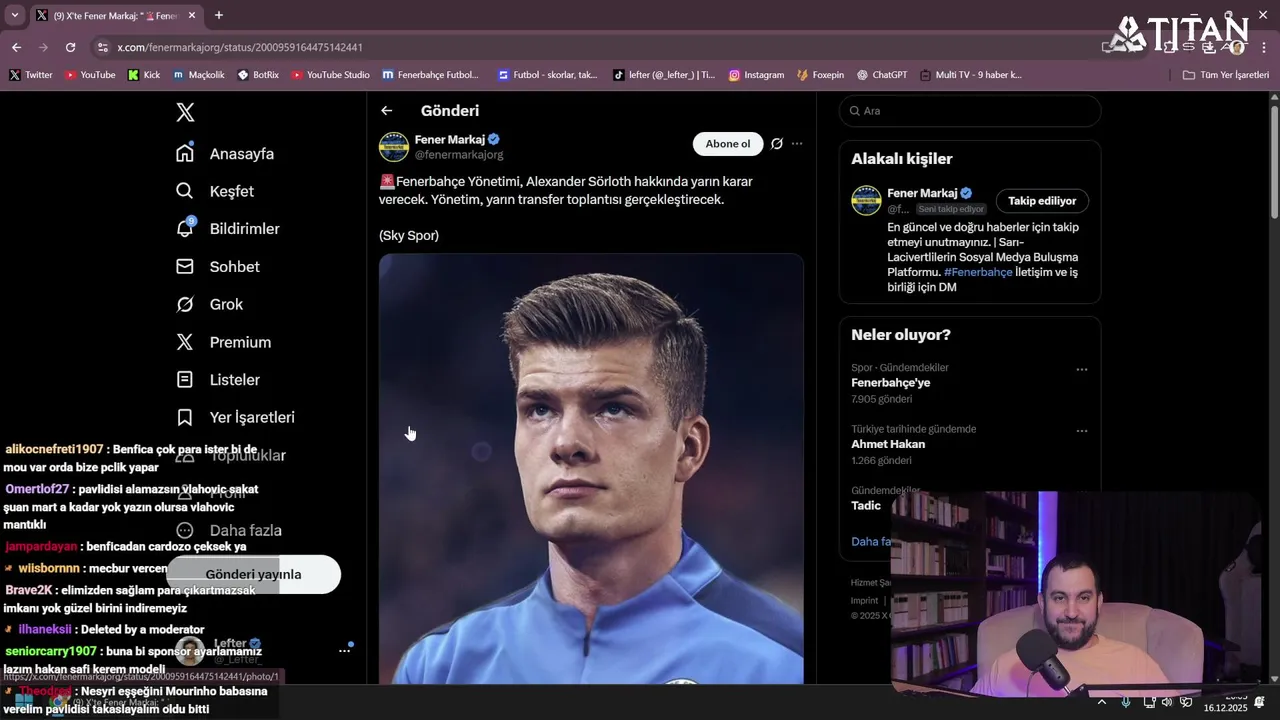The image size is (1280, 720).
Task: Open Grok from sidebar
Action: tap(226, 304)
